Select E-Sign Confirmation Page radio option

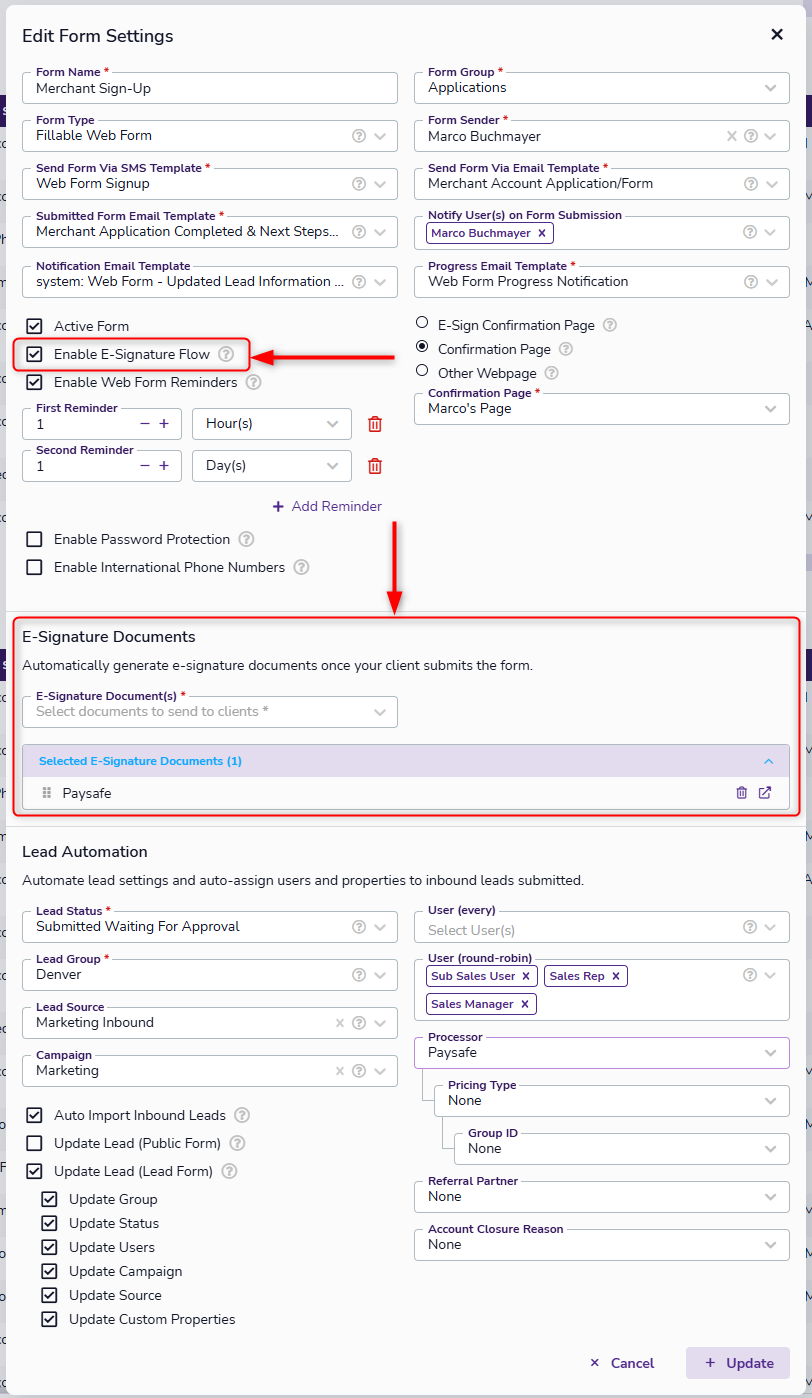[422, 324]
